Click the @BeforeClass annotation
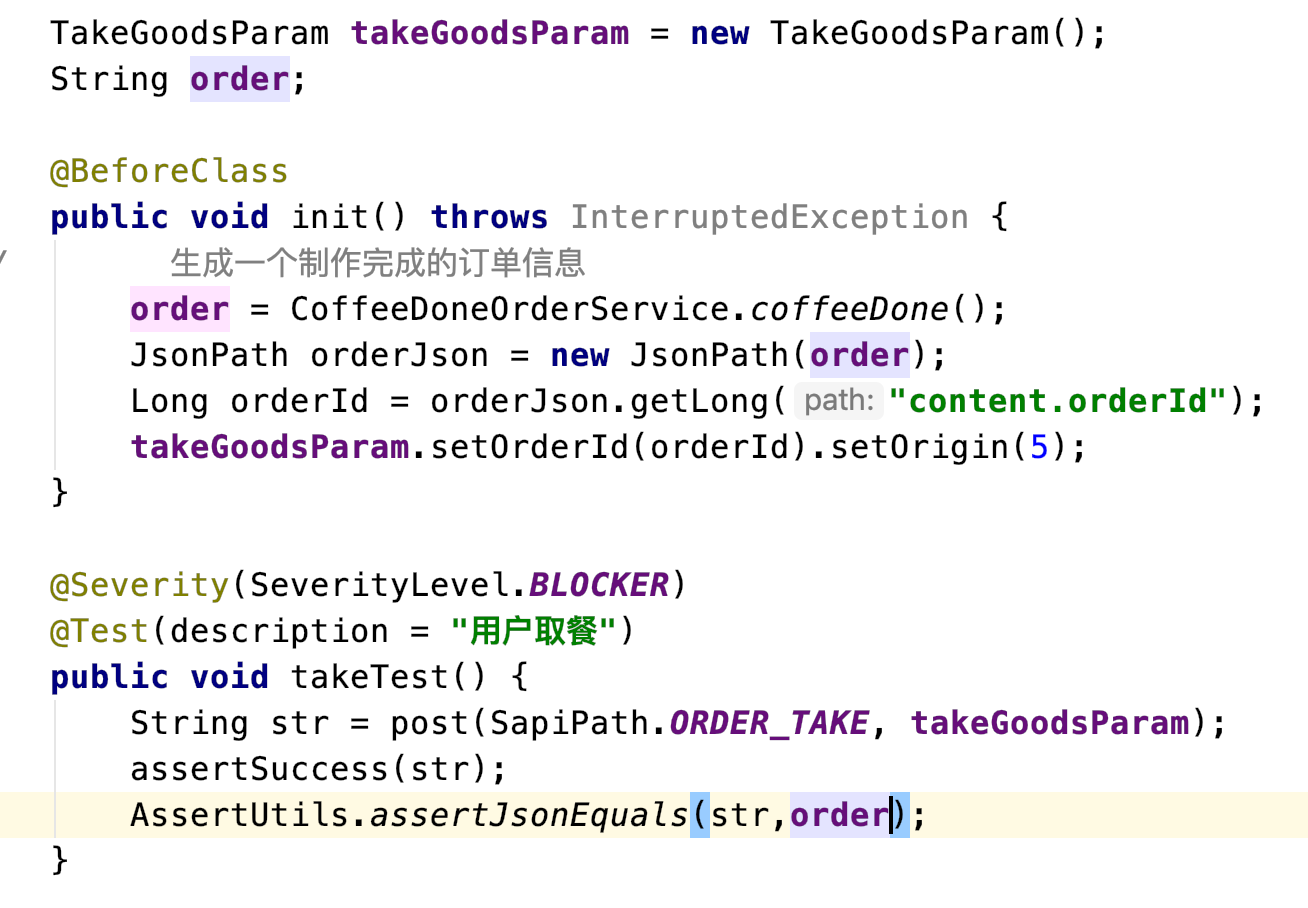The image size is (1308, 908). [169, 171]
